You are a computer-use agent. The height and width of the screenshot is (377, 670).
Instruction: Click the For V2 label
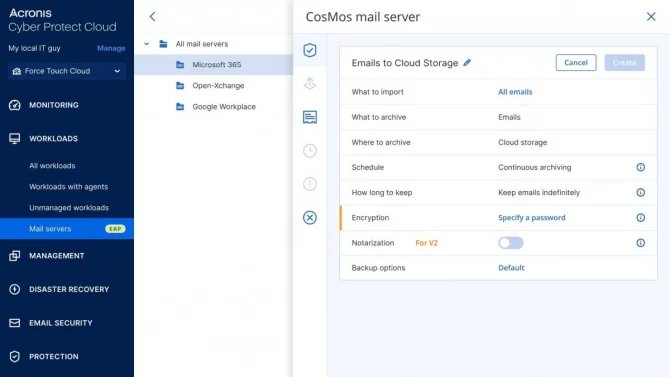[426, 243]
